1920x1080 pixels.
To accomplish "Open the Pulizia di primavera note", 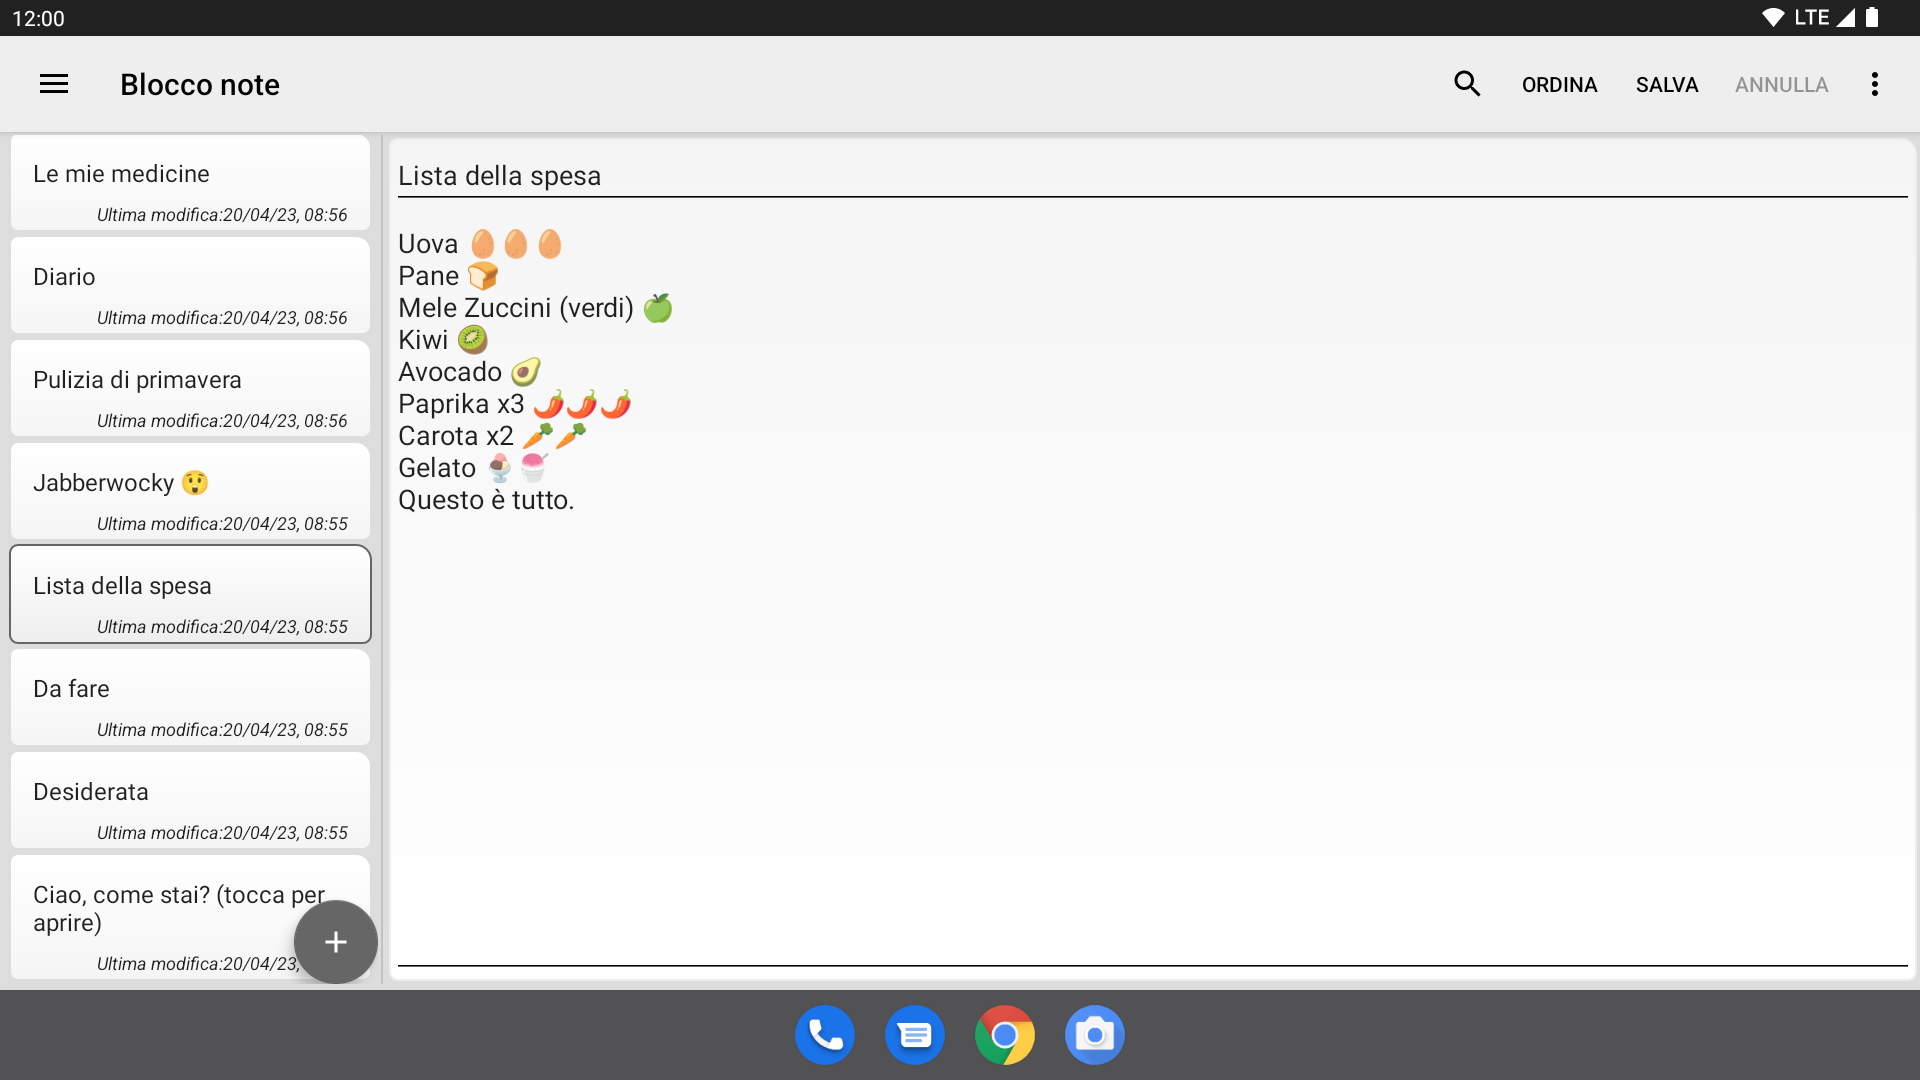I will click(x=190, y=389).
